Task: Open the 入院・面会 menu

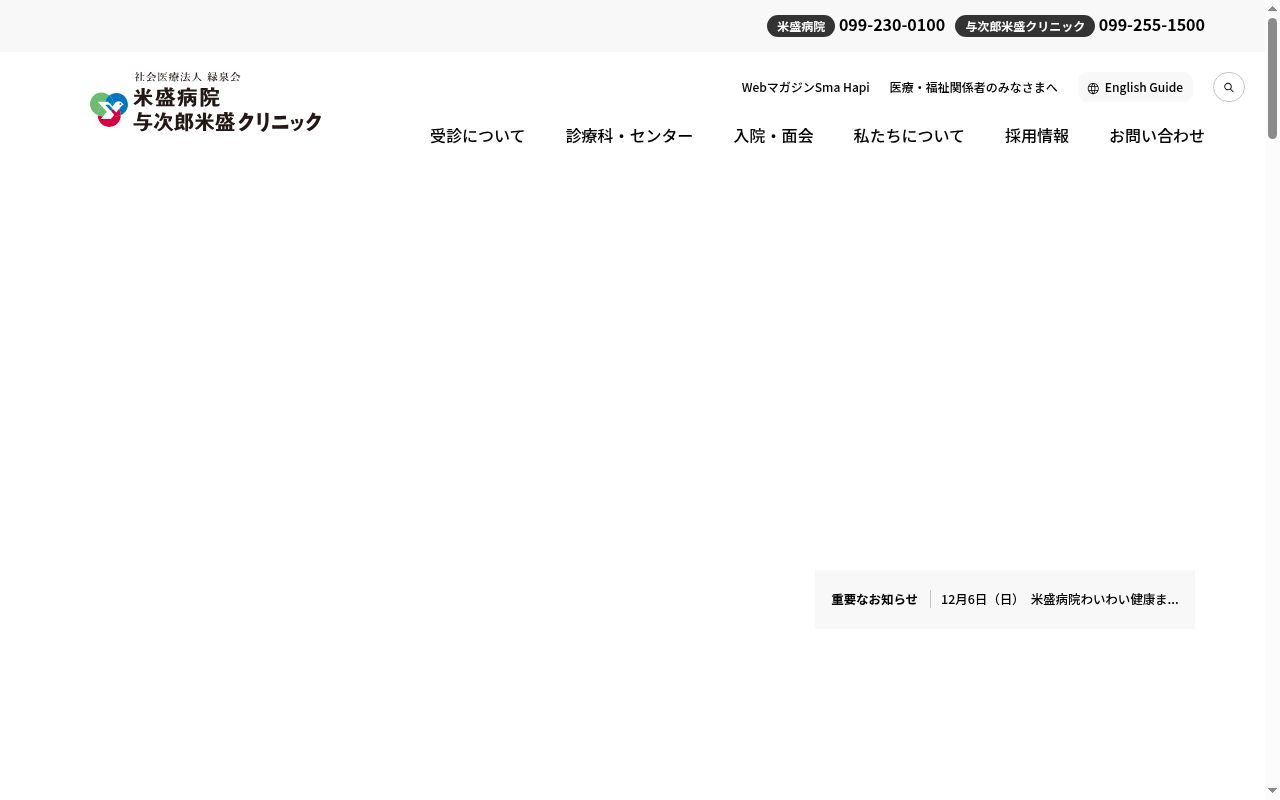Action: [773, 136]
